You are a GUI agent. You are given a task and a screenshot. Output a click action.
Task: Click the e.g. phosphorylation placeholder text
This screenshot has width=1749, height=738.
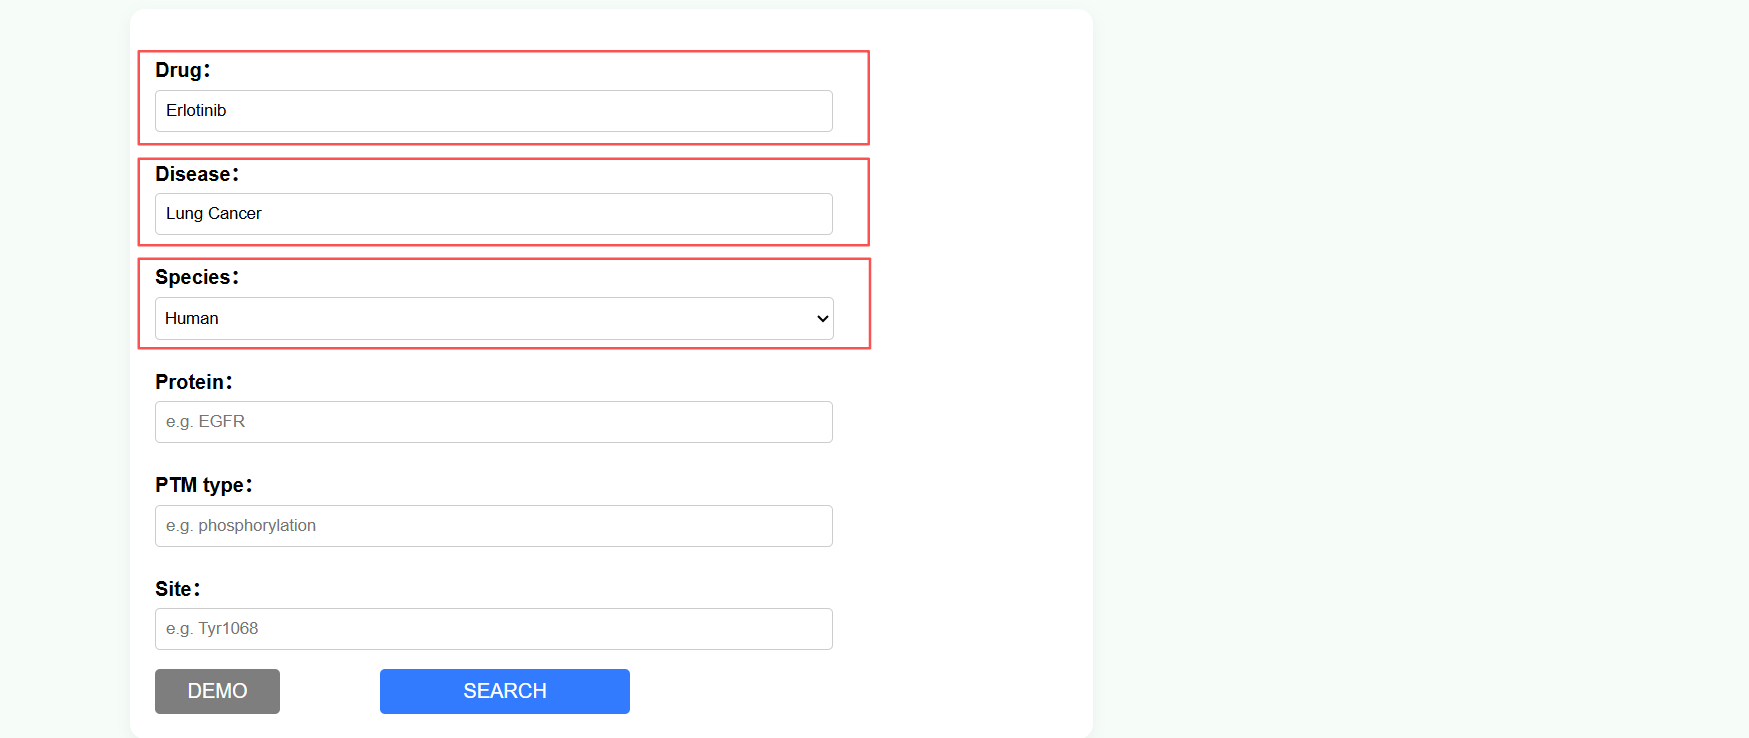241,526
